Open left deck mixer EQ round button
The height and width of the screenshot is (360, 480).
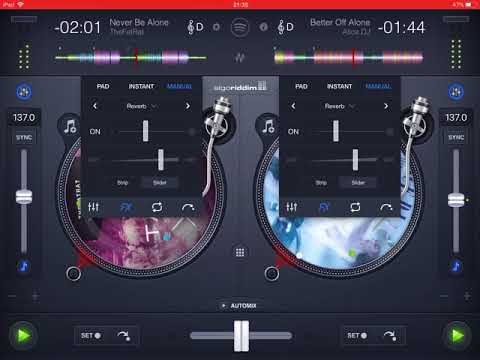pyautogui.click(x=24, y=92)
